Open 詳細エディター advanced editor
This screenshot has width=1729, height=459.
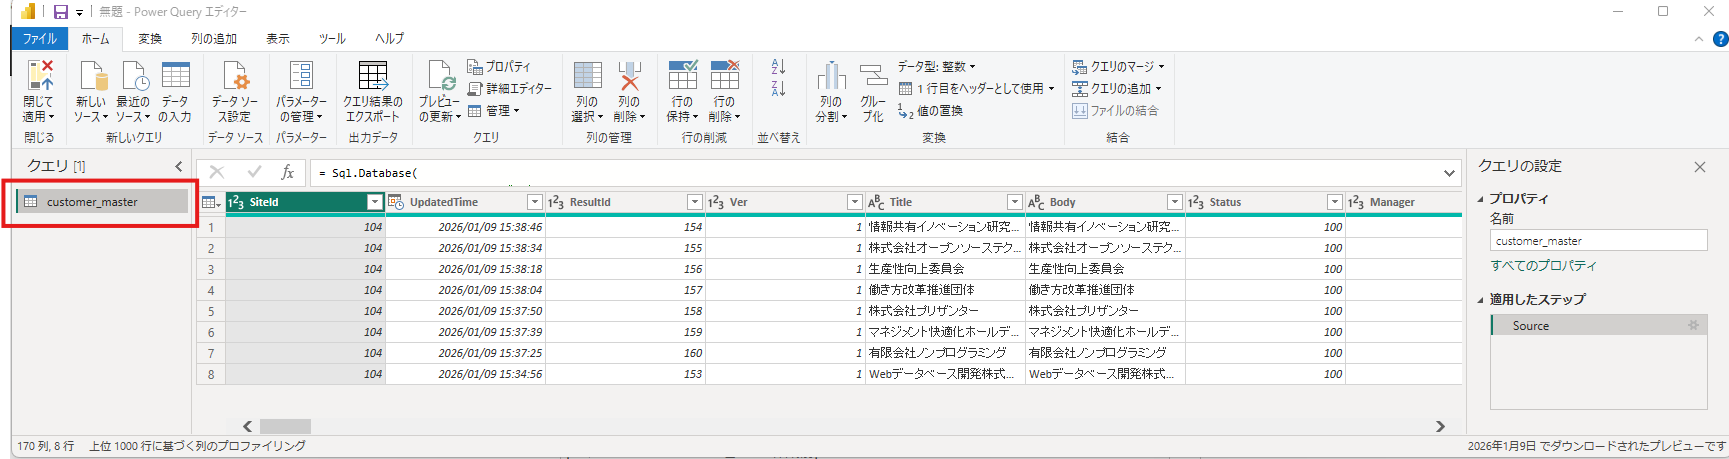tap(510, 88)
